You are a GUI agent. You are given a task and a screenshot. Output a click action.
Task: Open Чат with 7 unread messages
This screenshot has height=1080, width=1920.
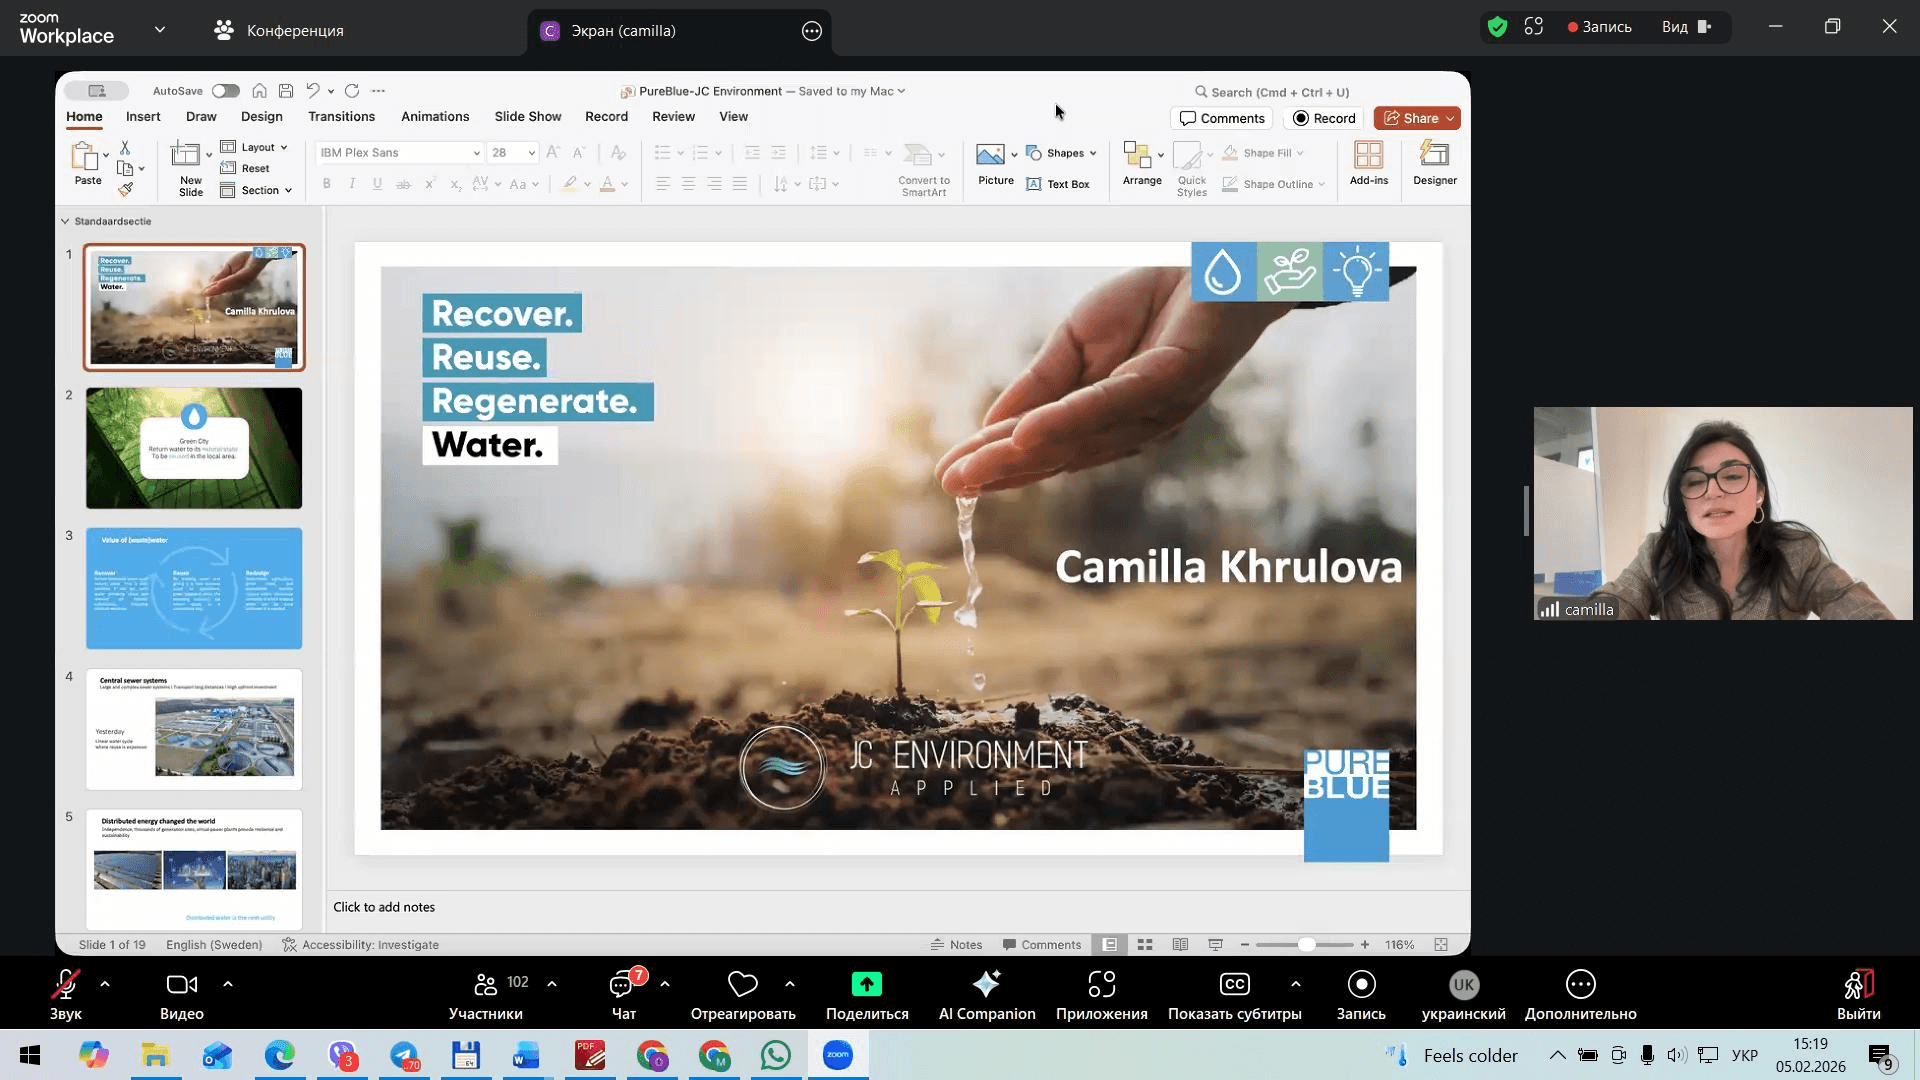point(623,985)
